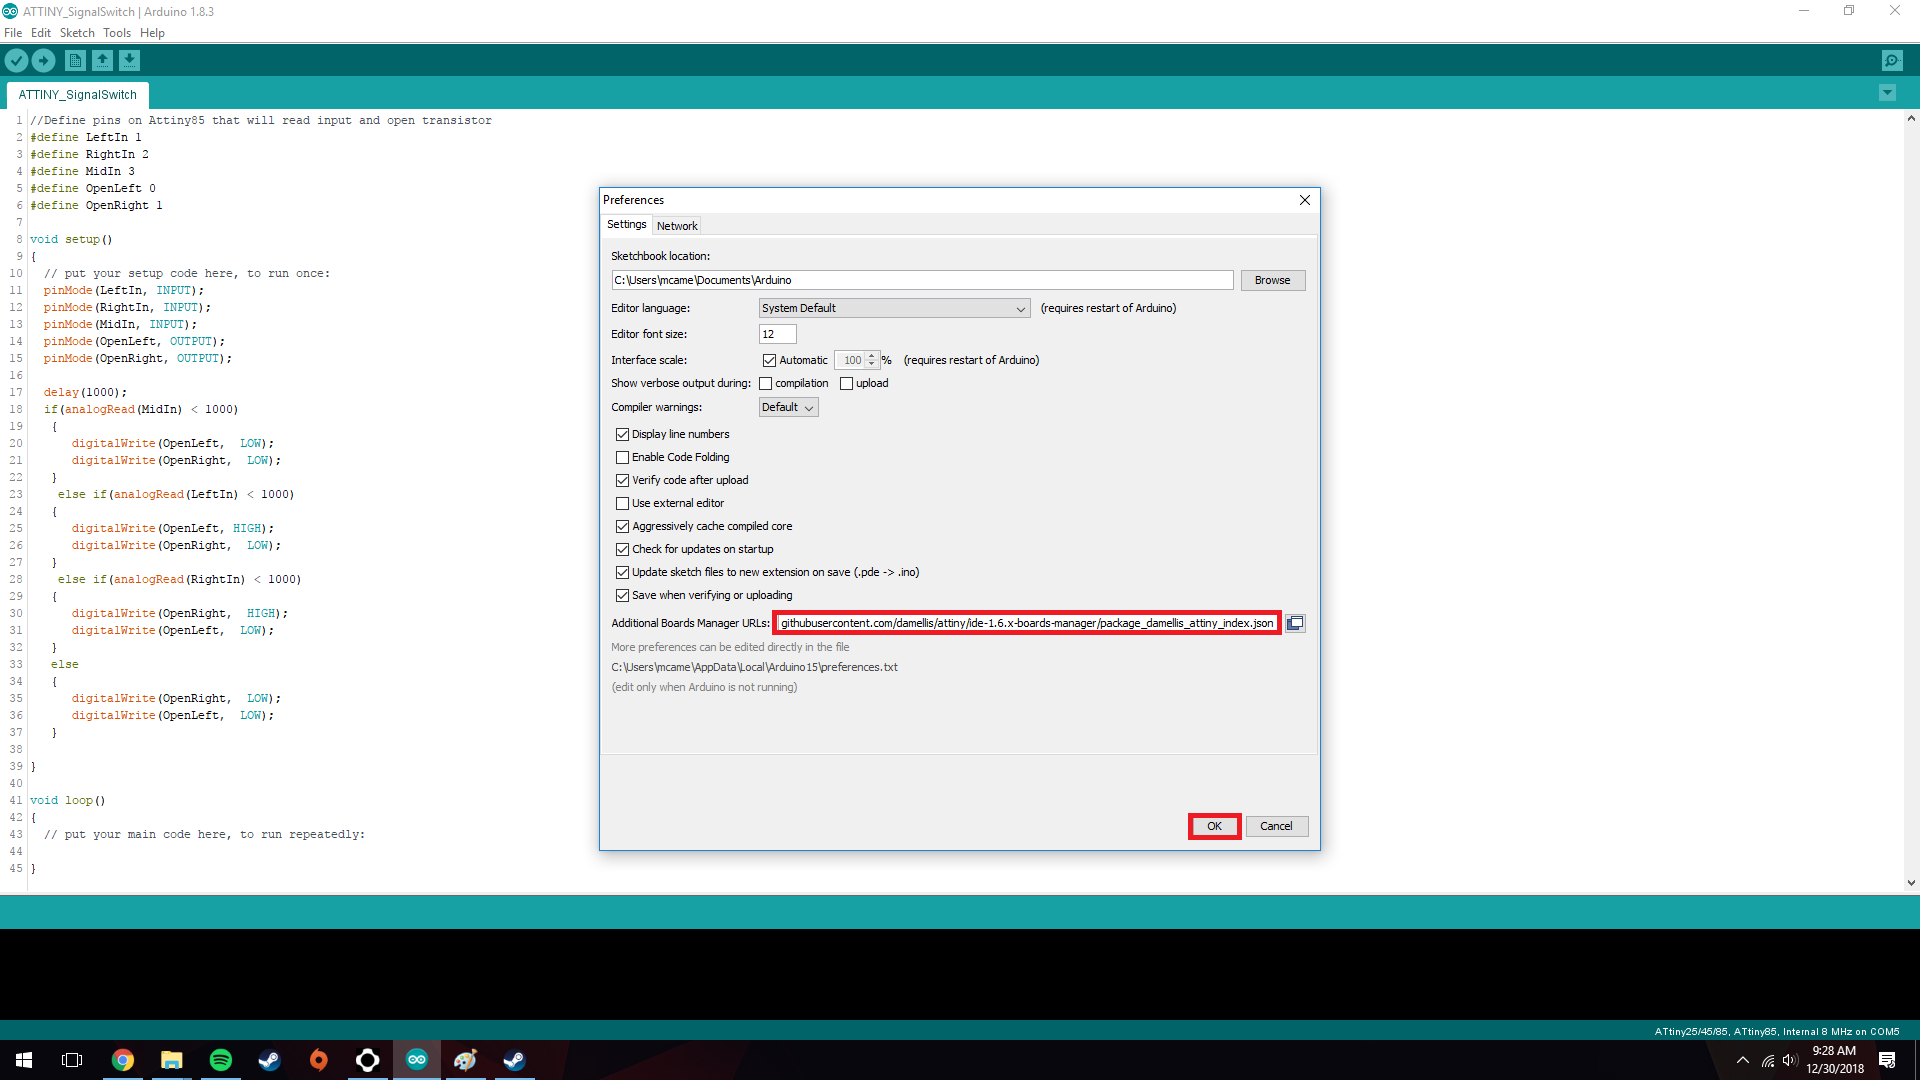The width and height of the screenshot is (1920, 1080).
Task: Enable verbose output during upload
Action: click(x=847, y=383)
